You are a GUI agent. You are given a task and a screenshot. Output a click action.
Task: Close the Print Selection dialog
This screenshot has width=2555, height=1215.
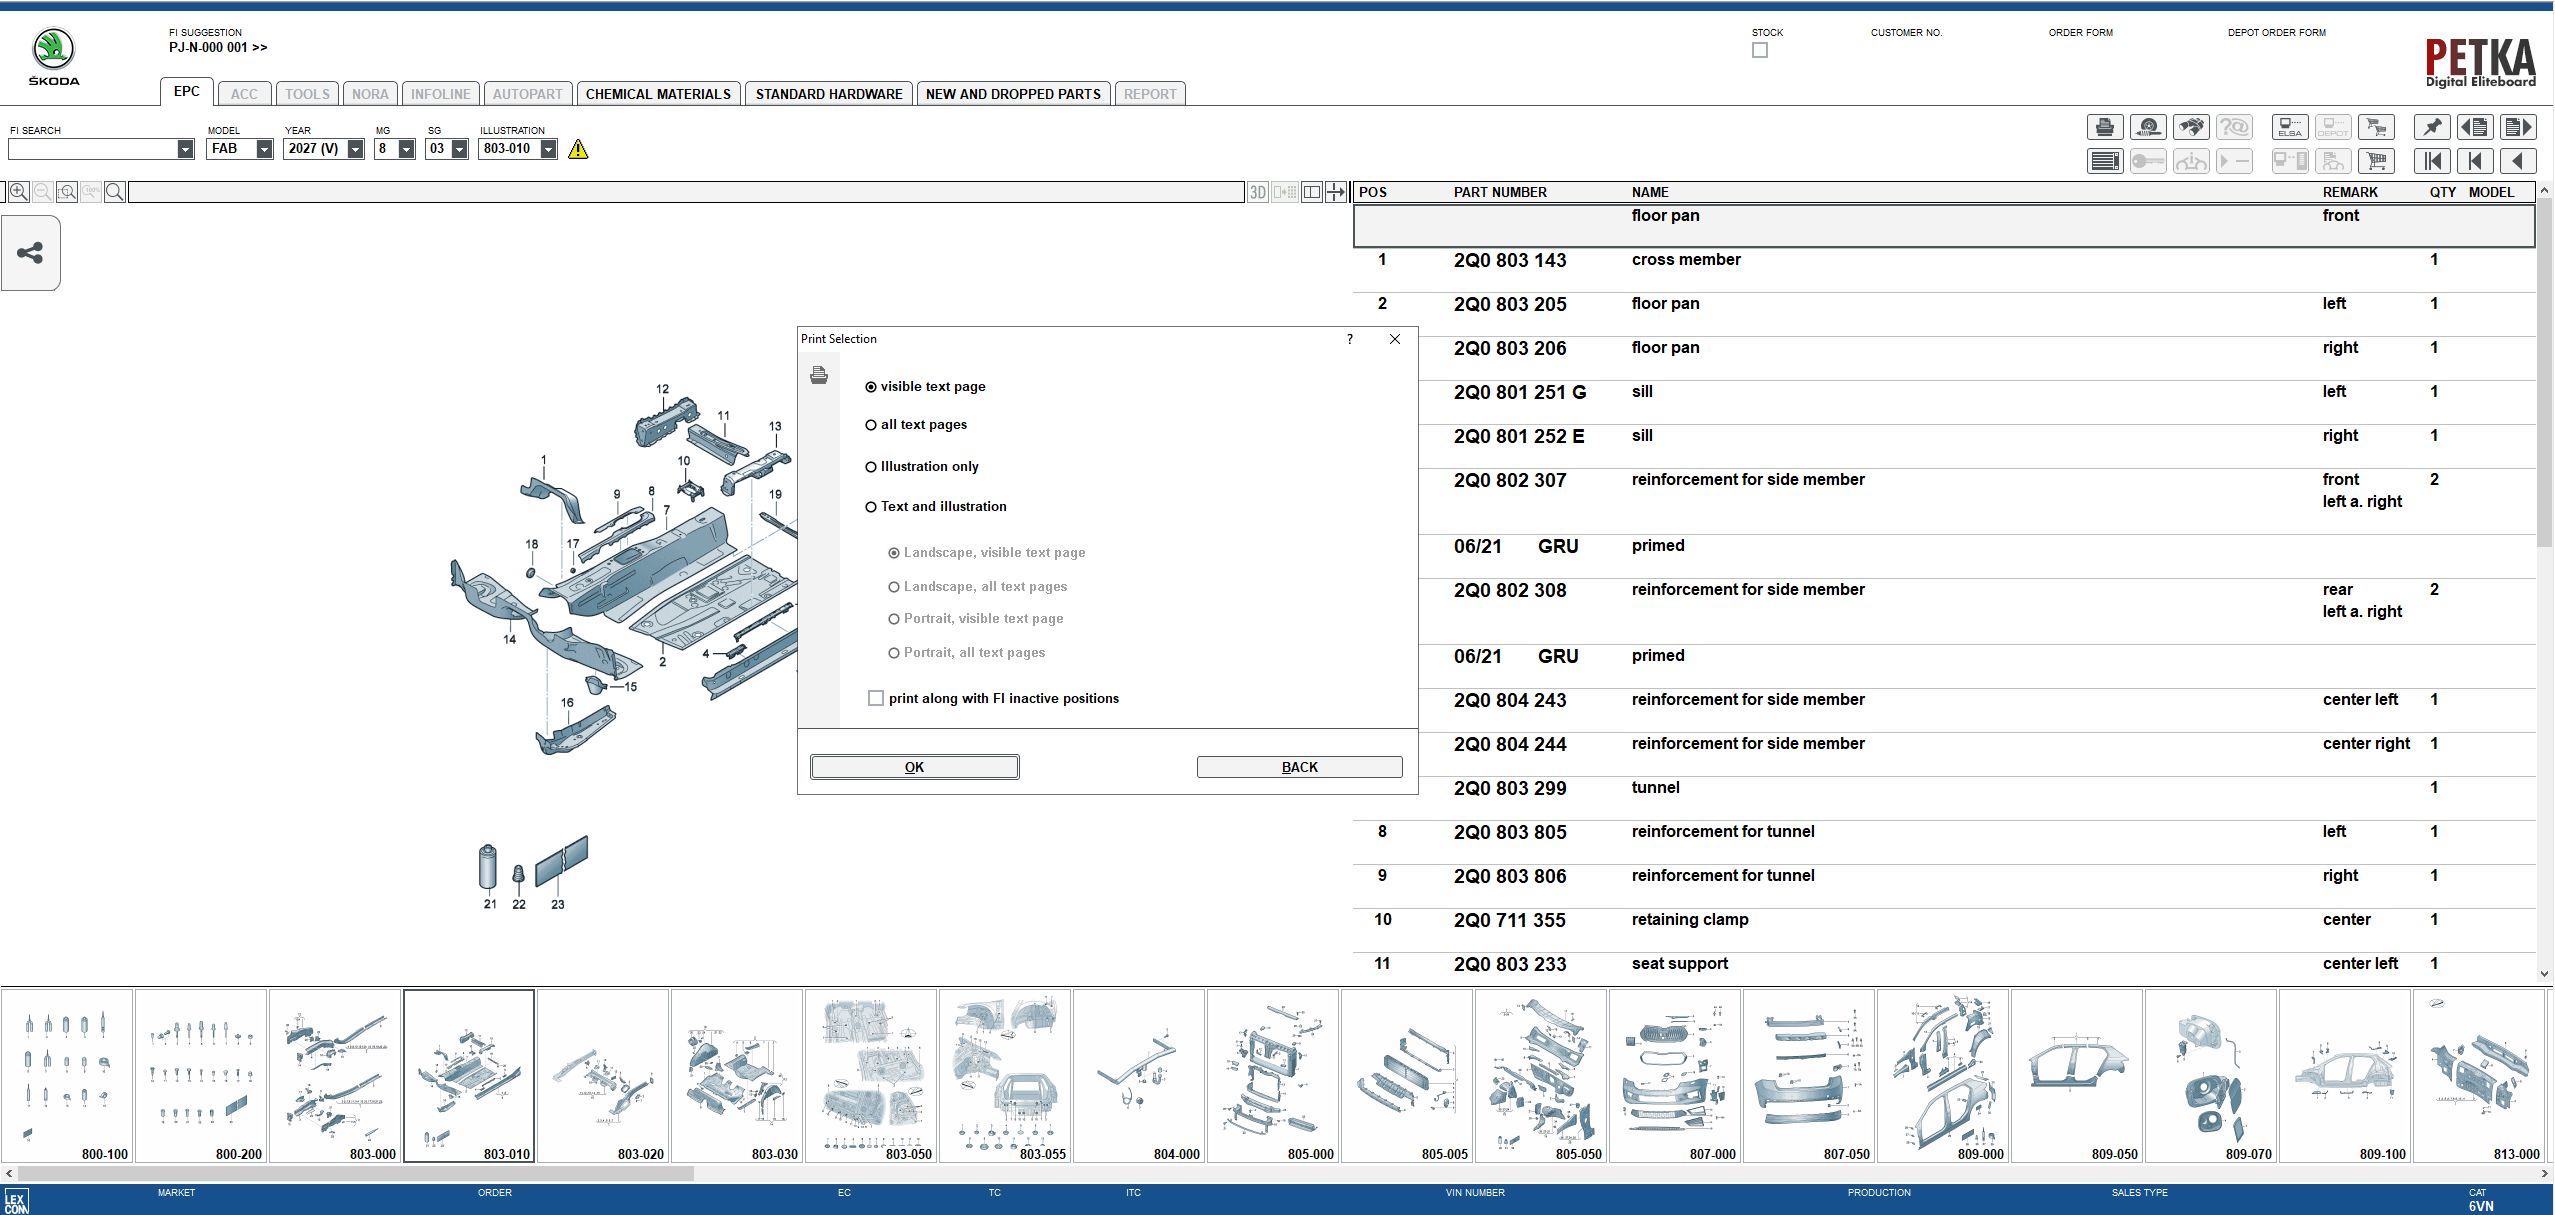pyautogui.click(x=1395, y=339)
